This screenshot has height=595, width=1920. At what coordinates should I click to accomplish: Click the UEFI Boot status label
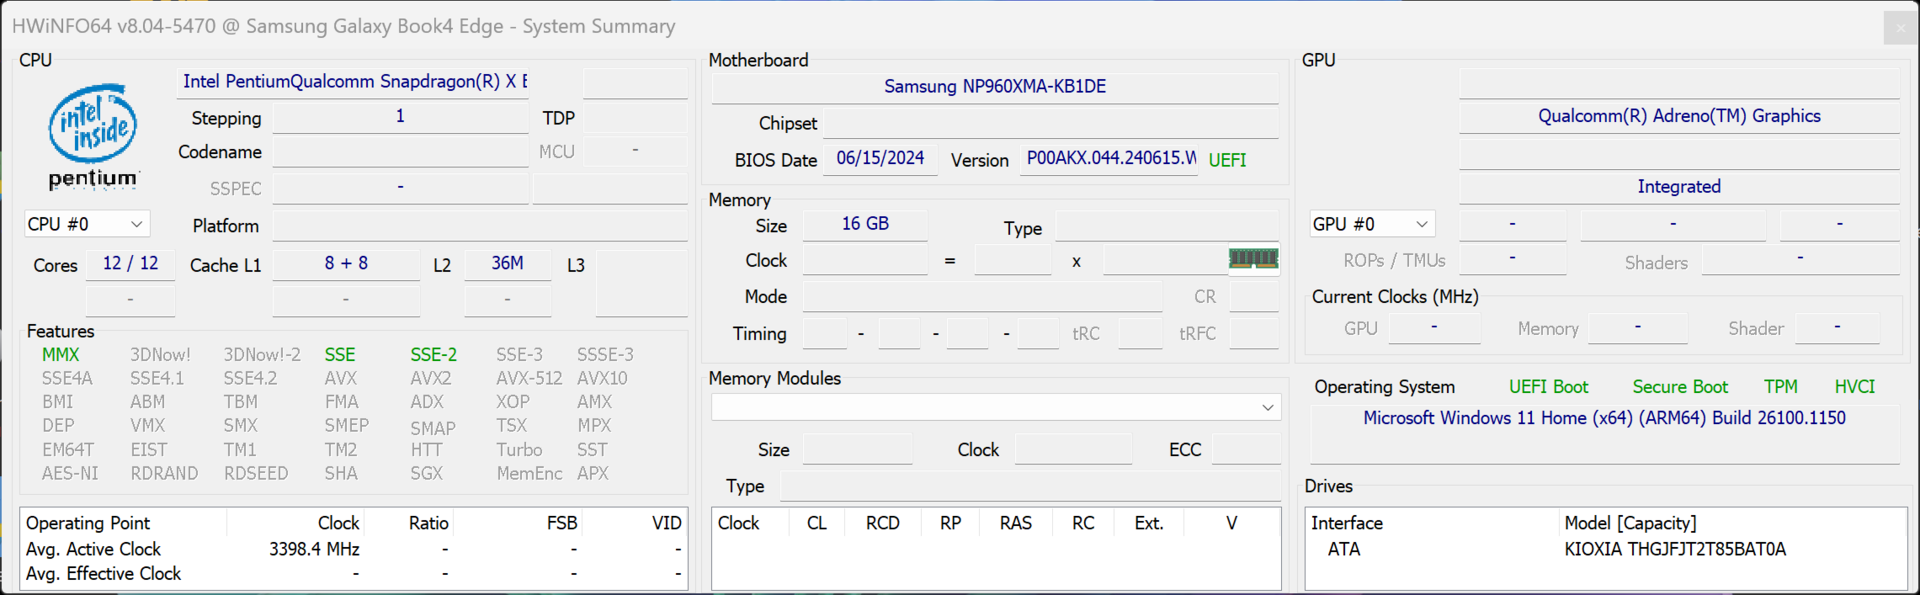[x=1548, y=387]
